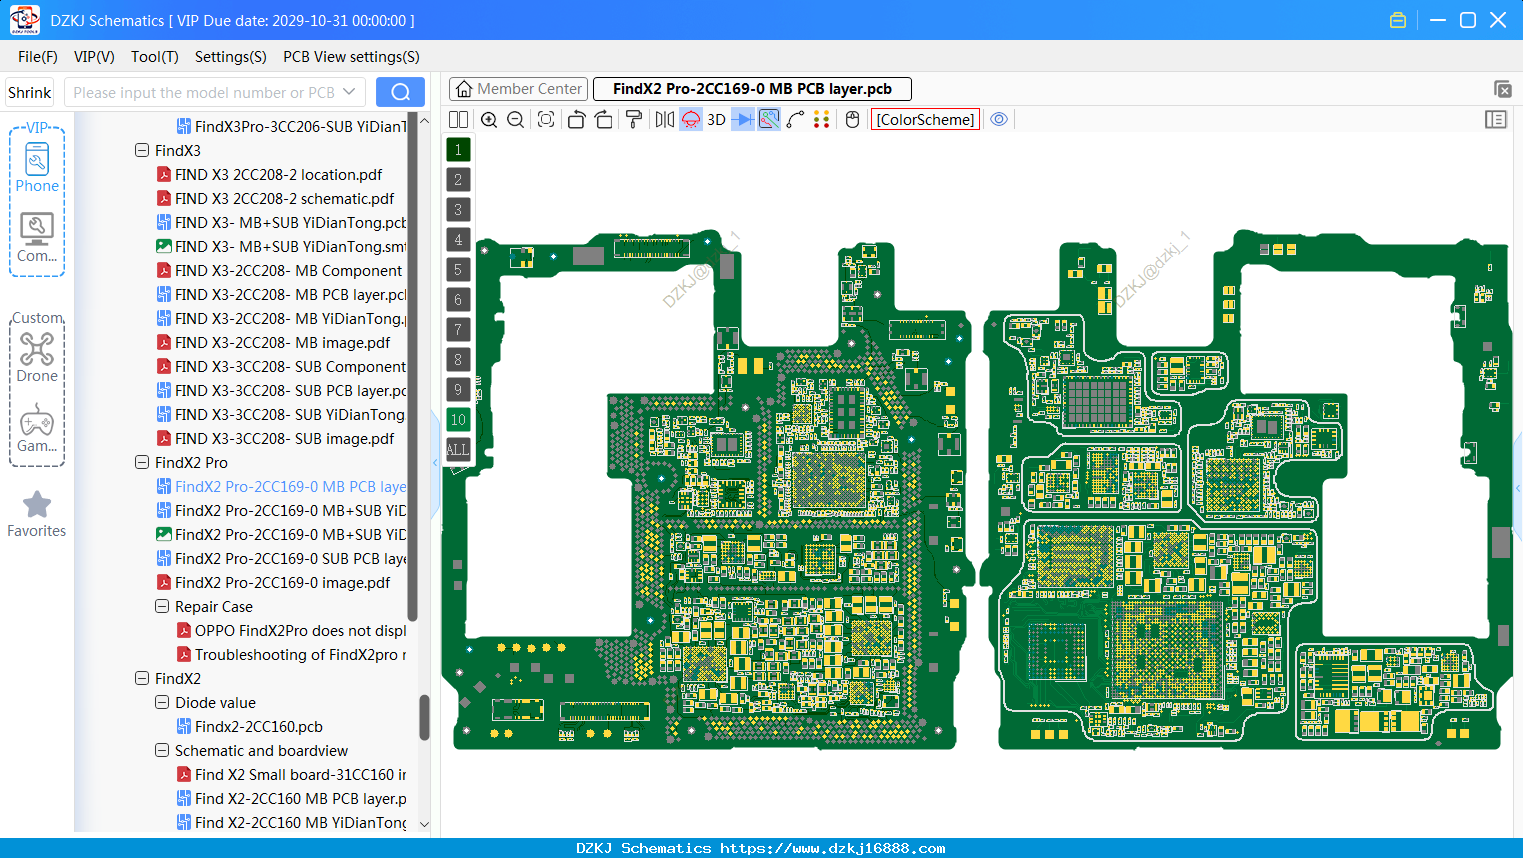The image size is (1523, 858).
Task: Zoom in on the PCB view
Action: [x=489, y=120]
